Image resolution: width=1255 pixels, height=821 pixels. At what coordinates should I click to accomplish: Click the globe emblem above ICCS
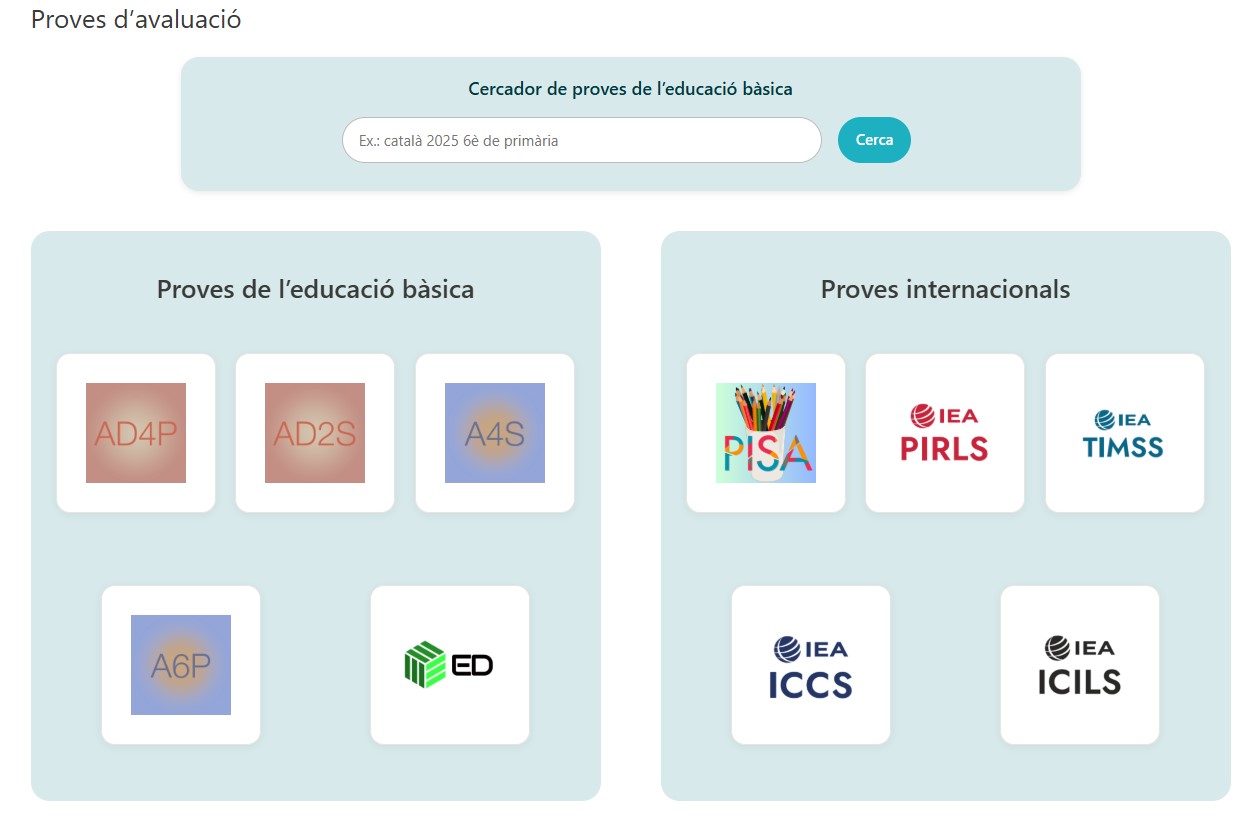(x=786, y=650)
